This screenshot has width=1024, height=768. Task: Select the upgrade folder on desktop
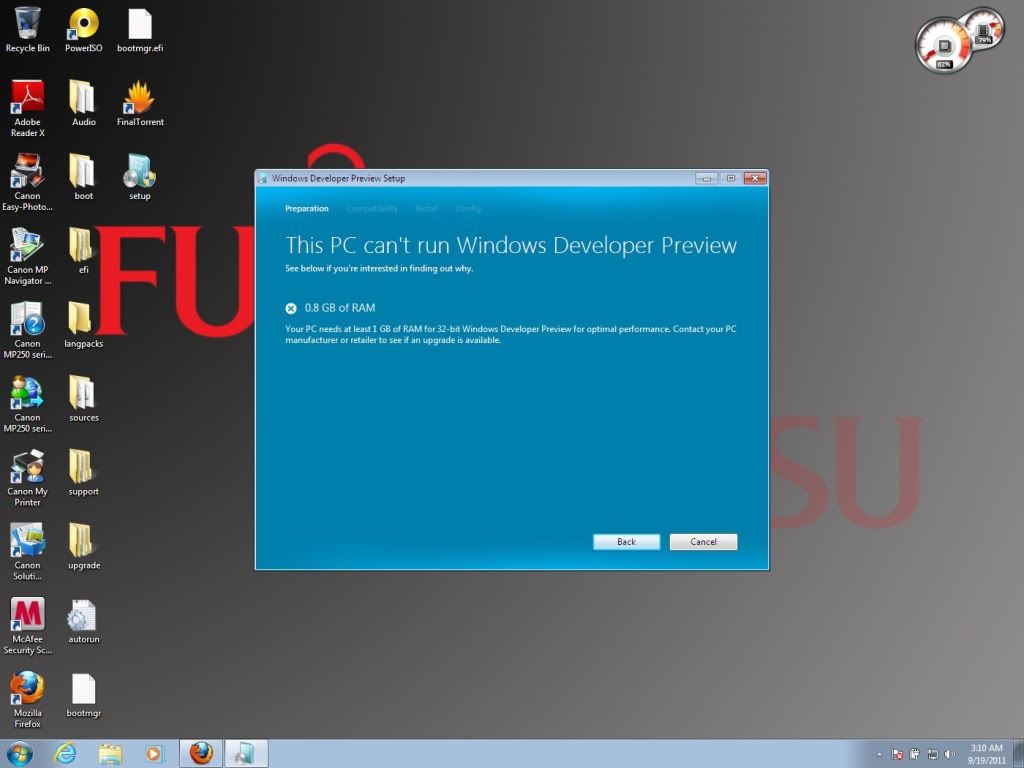point(84,547)
